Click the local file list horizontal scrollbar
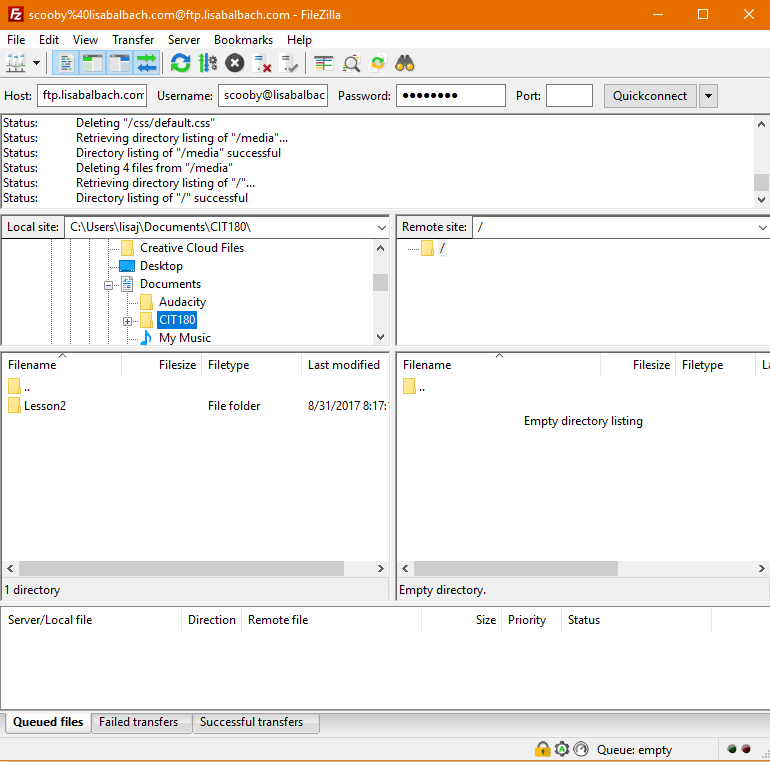770x762 pixels. 181,569
